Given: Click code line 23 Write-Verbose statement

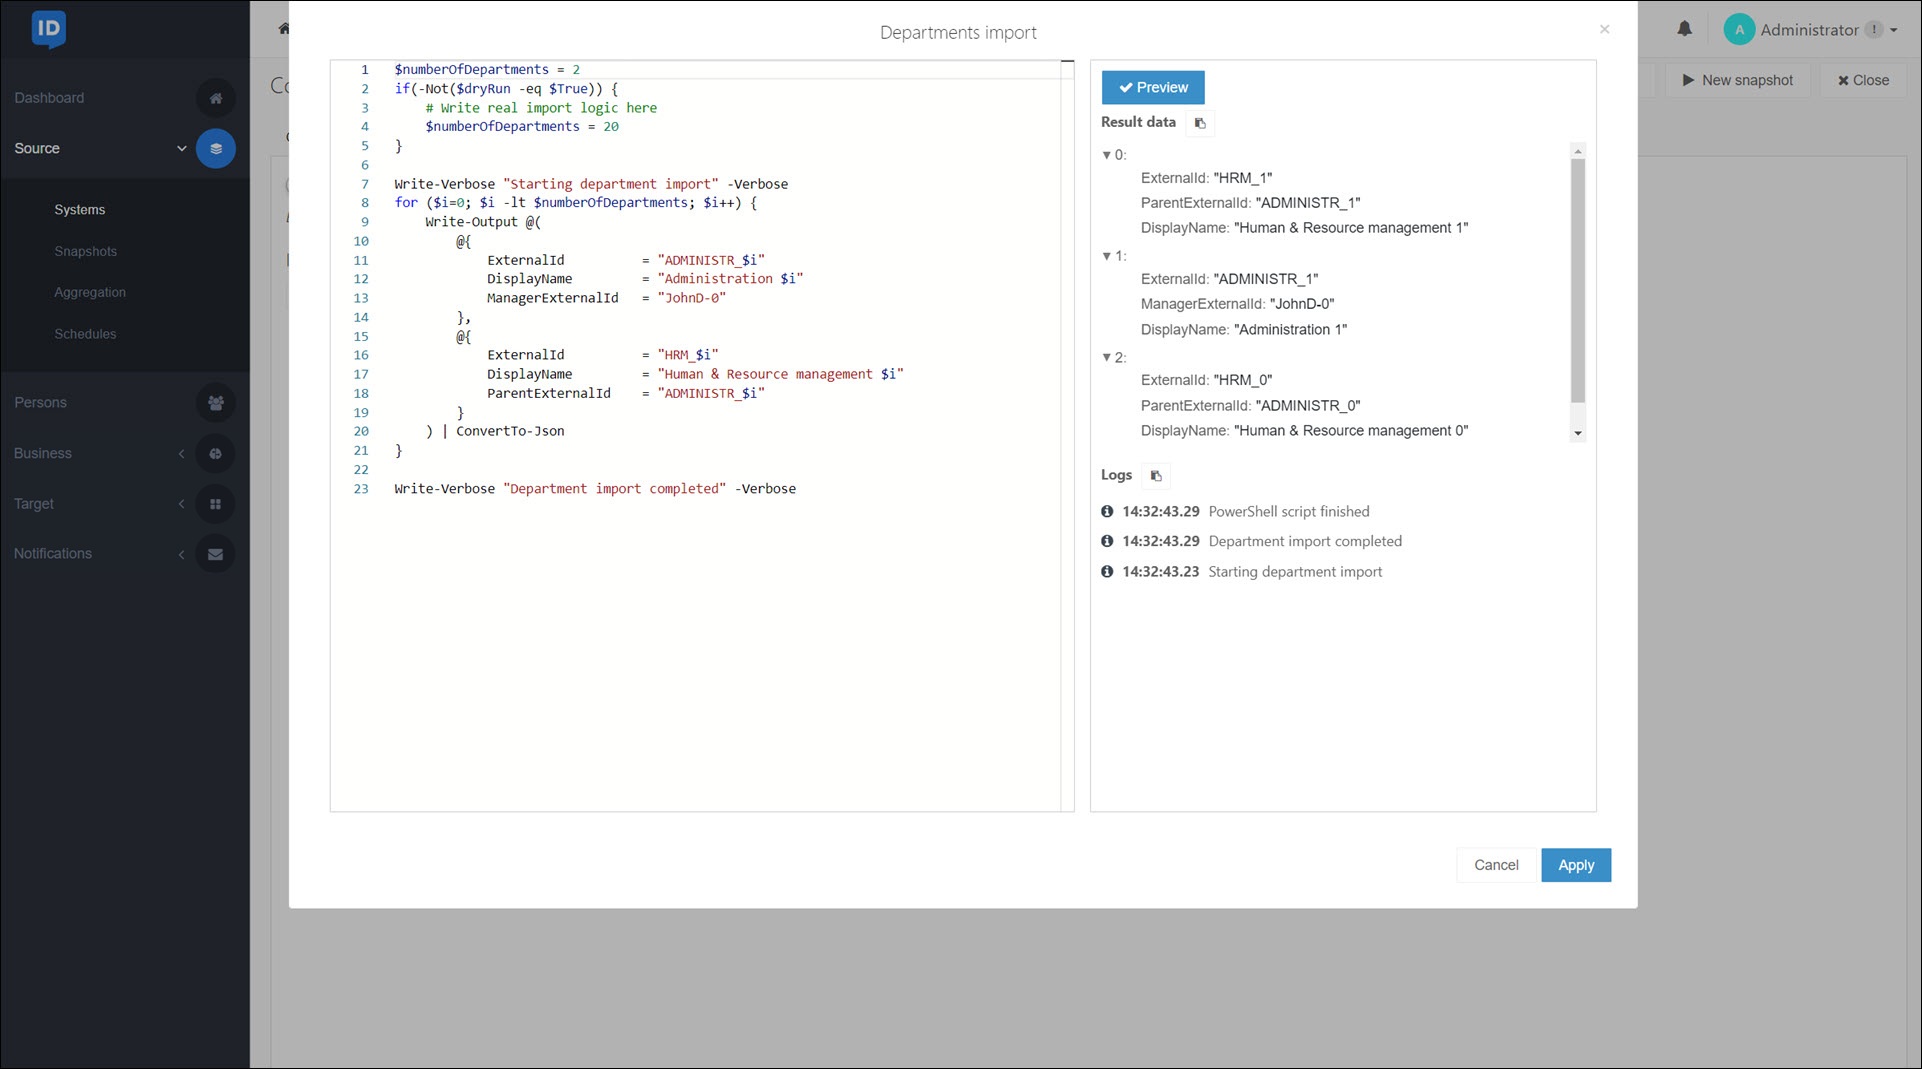Looking at the screenshot, I should point(595,489).
